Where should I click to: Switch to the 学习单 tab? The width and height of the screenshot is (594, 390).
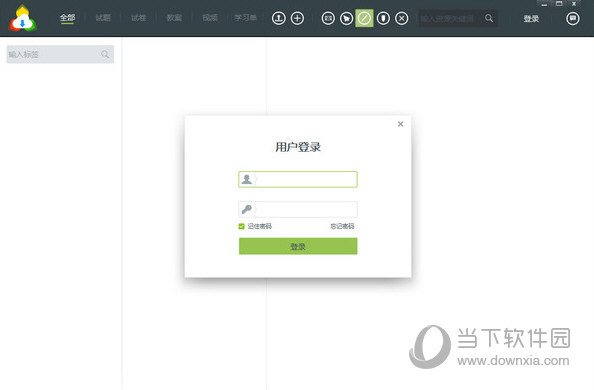(x=245, y=18)
